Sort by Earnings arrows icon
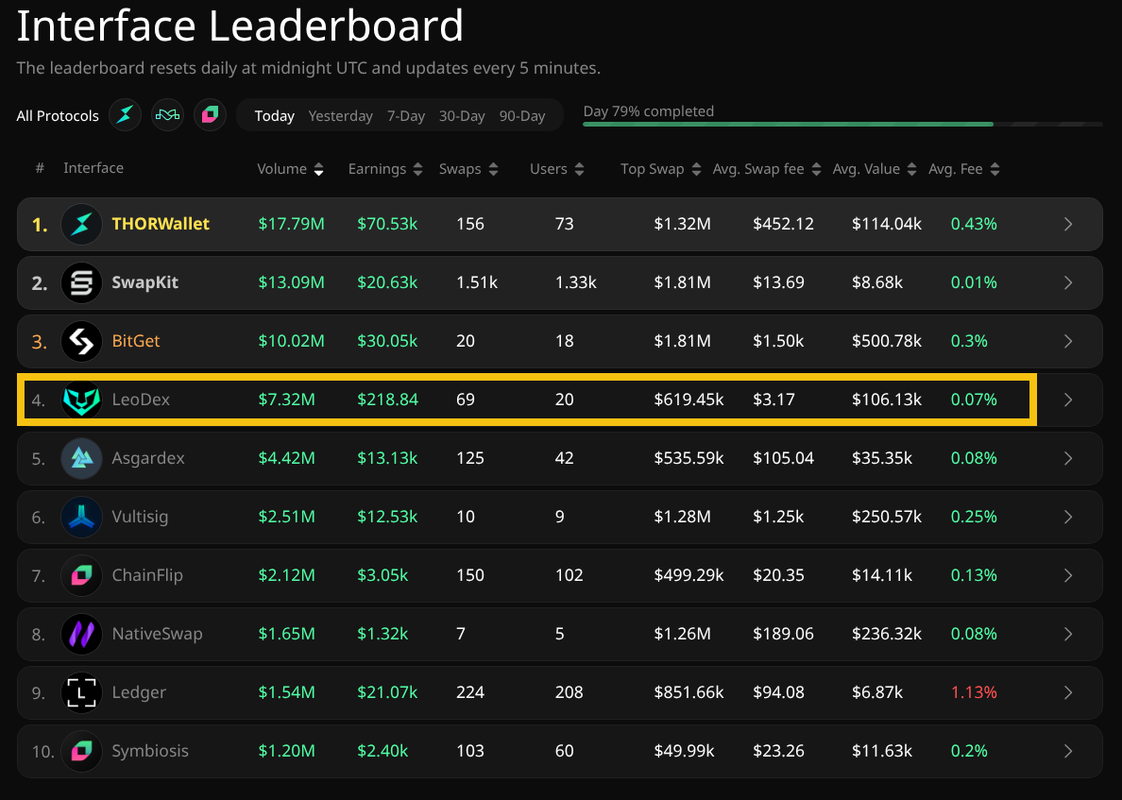This screenshot has height=800, width=1122. pos(418,170)
